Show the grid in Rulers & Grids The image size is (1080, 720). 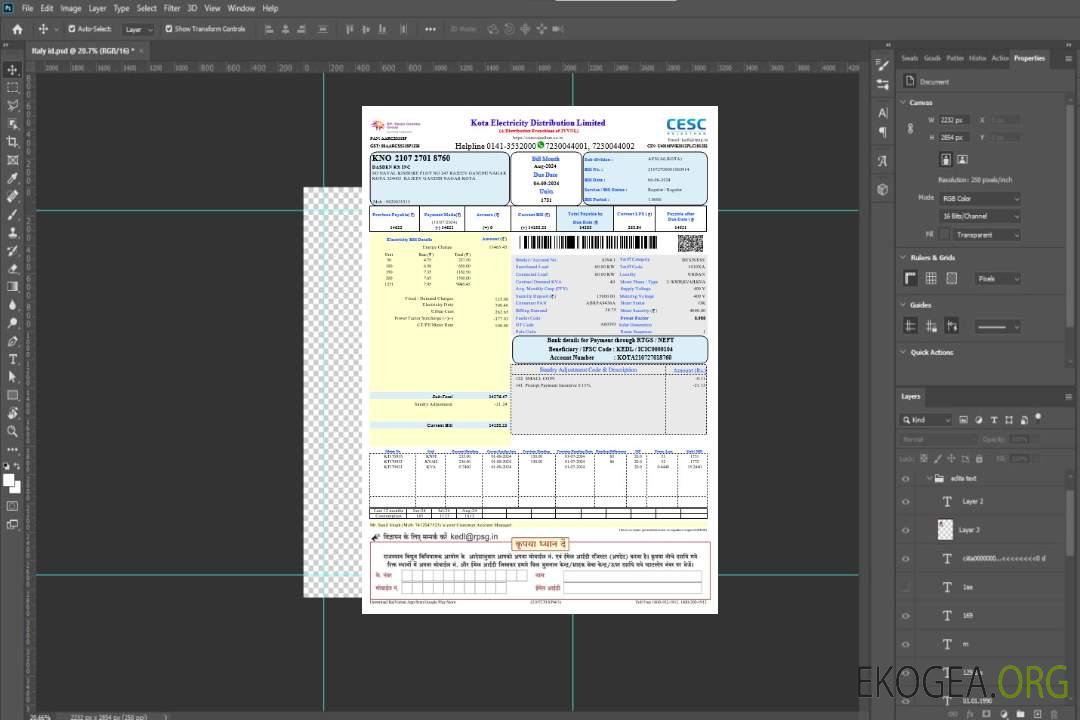click(x=930, y=279)
